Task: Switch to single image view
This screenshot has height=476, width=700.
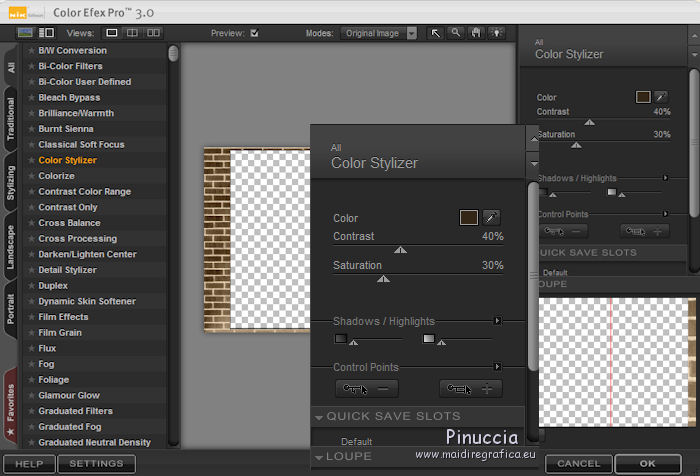Action: (112, 33)
